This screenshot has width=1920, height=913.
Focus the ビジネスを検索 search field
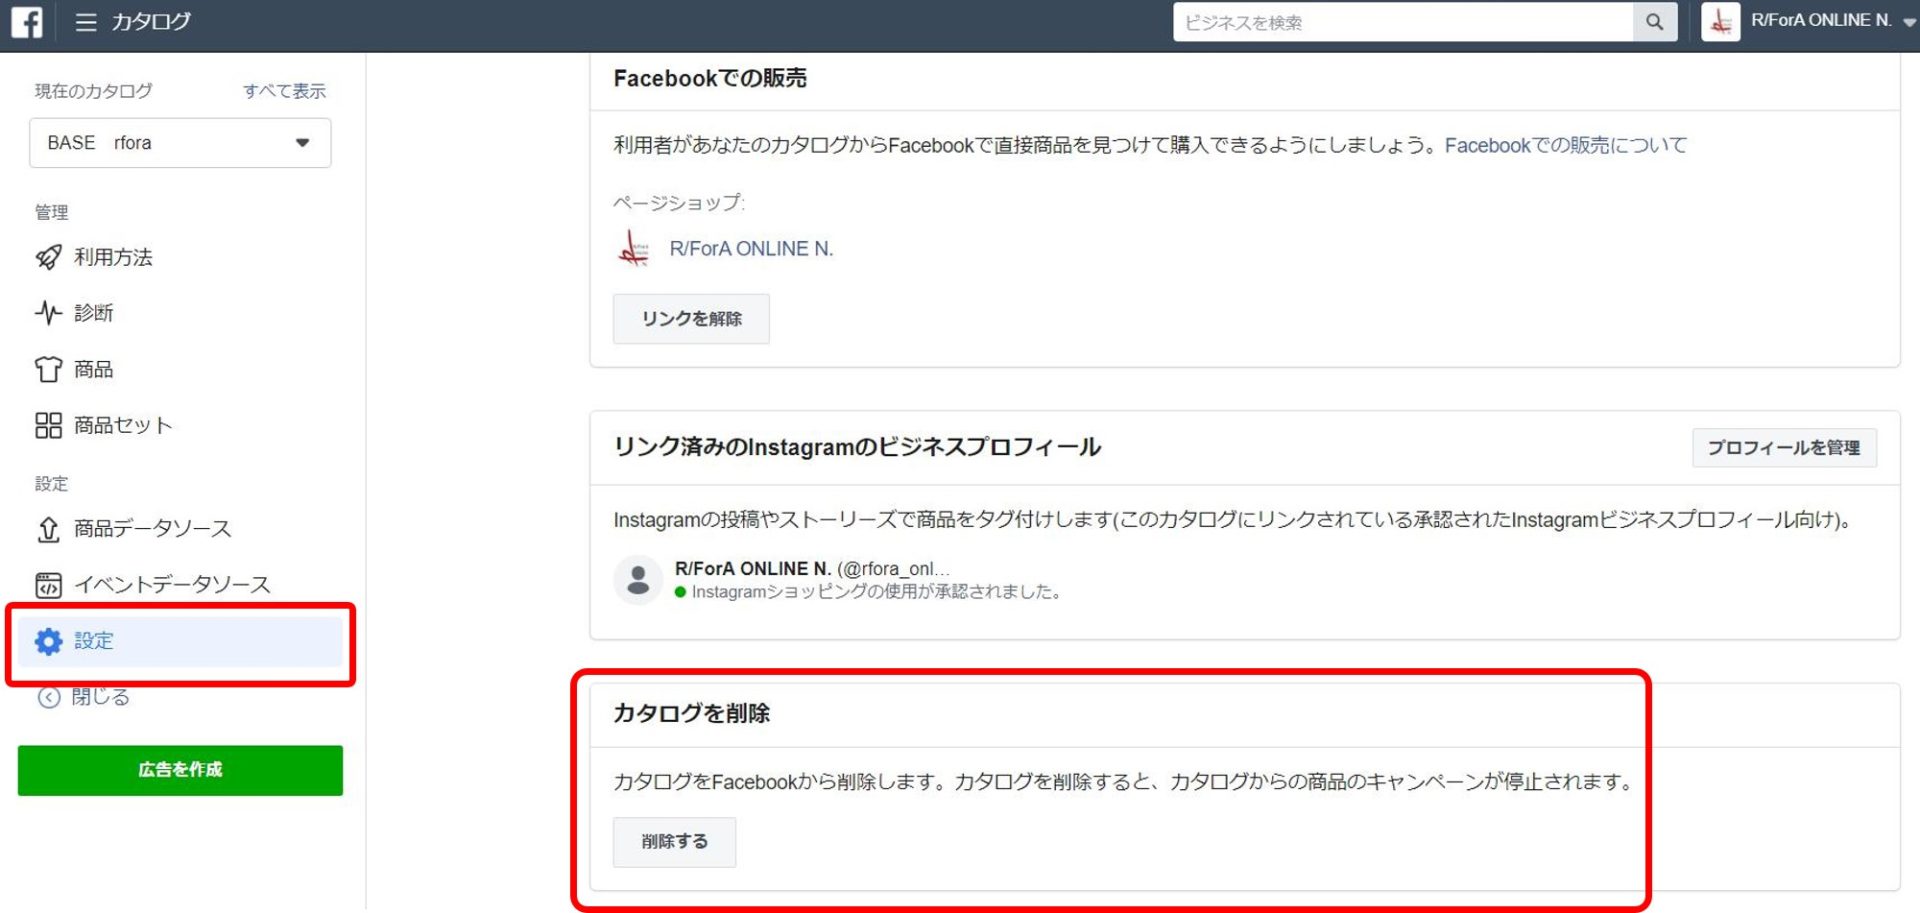pos(1403,22)
